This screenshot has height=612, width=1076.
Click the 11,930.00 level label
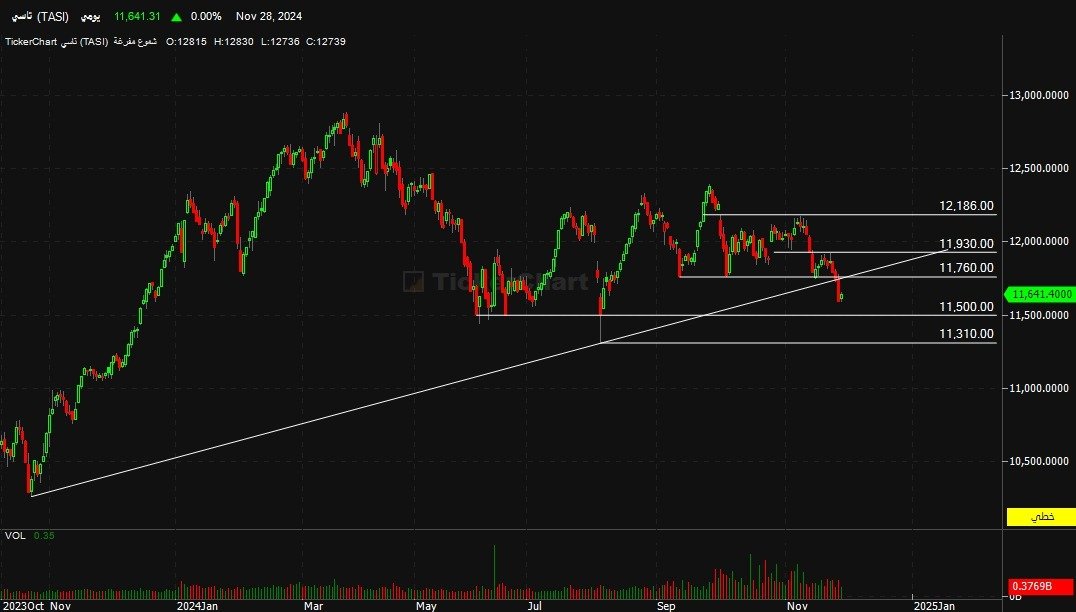pyautogui.click(x=966, y=244)
